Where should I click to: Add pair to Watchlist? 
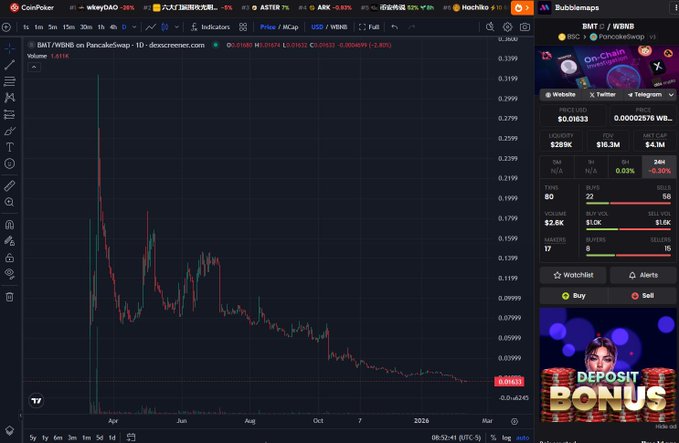pos(573,275)
